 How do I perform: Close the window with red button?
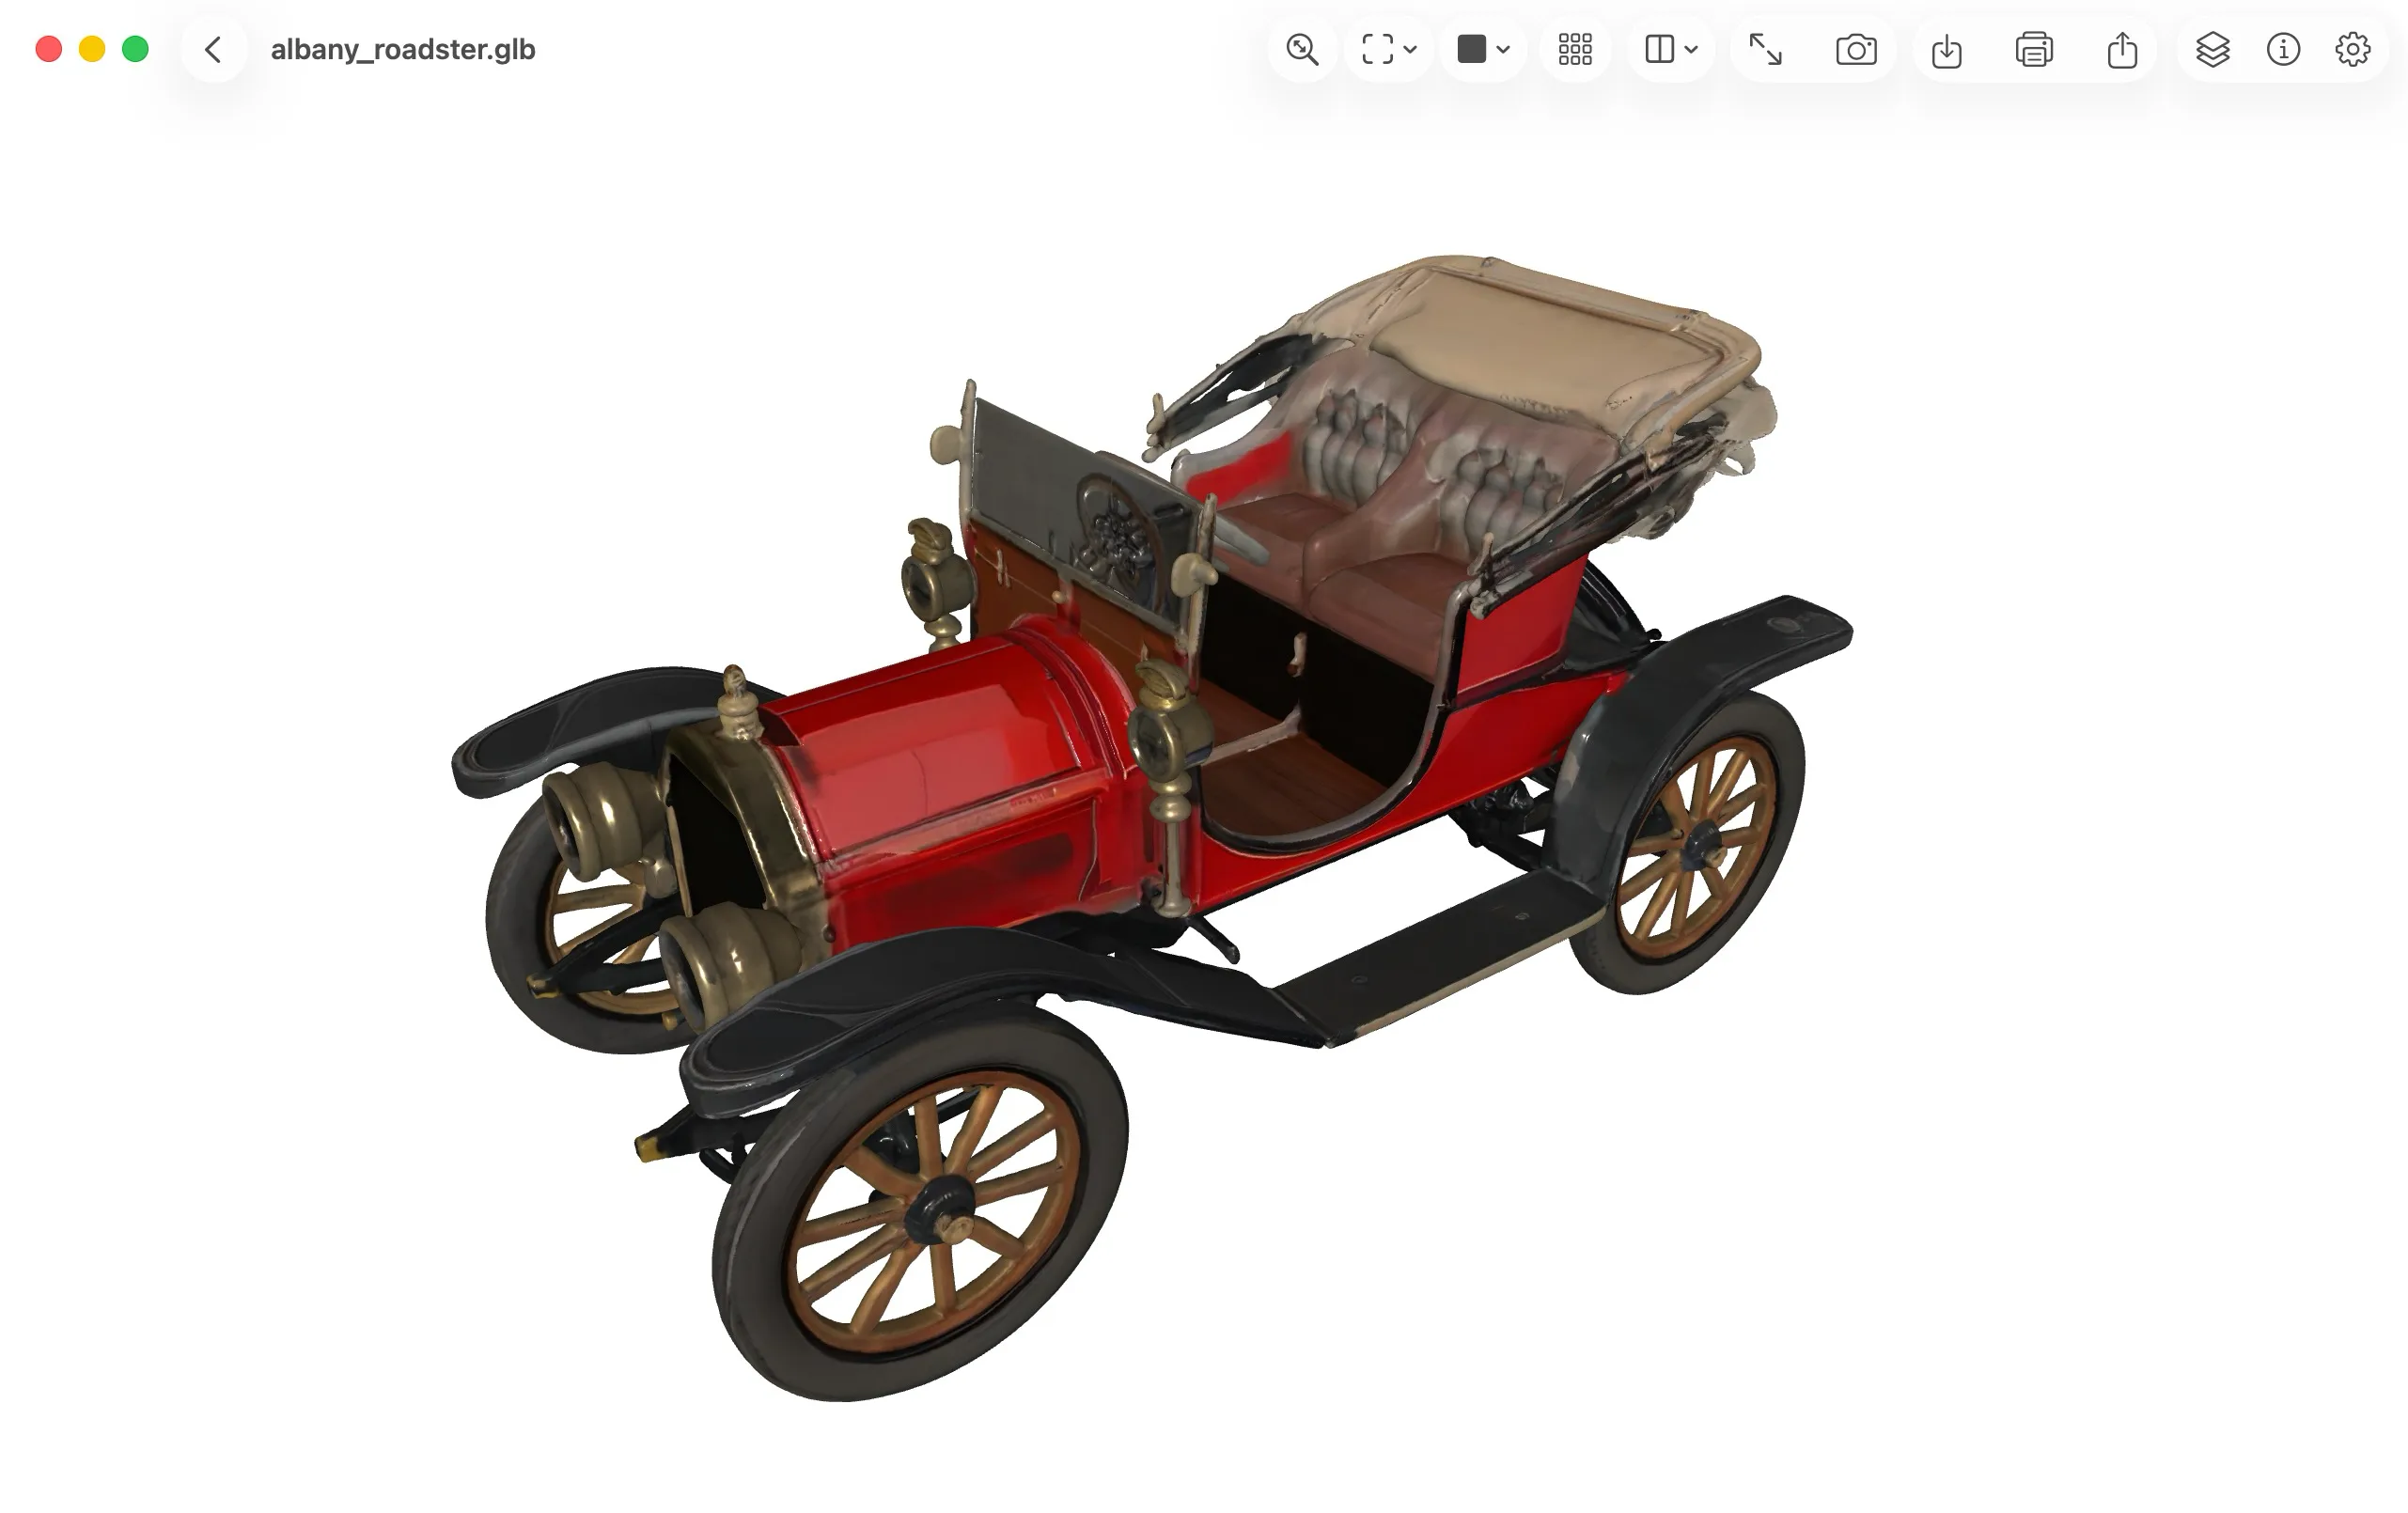[49, 49]
